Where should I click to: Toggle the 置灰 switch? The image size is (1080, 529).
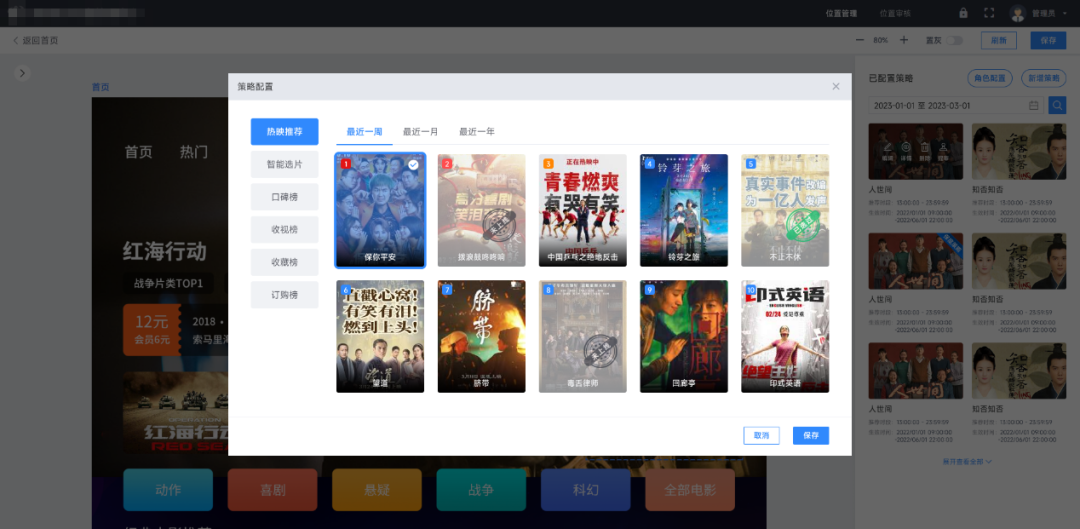click(955, 41)
